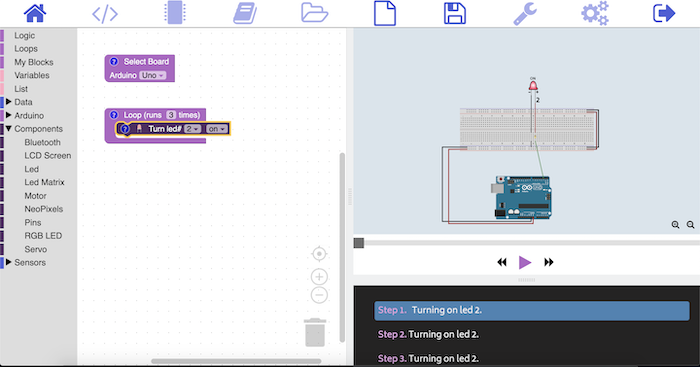Open the code view icon
Image resolution: width=700 pixels, height=367 pixels.
pos(105,14)
